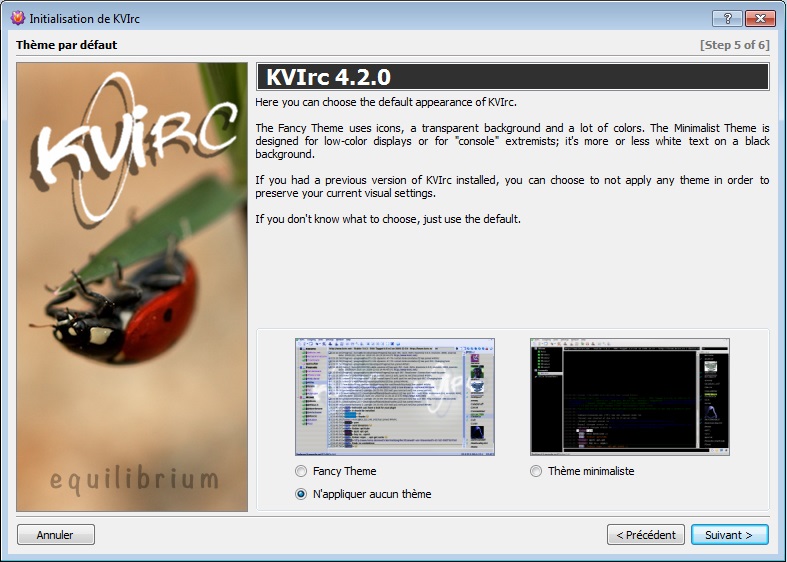Click the equilibrium caption on the side image
This screenshot has width=787, height=562.
pos(133,480)
